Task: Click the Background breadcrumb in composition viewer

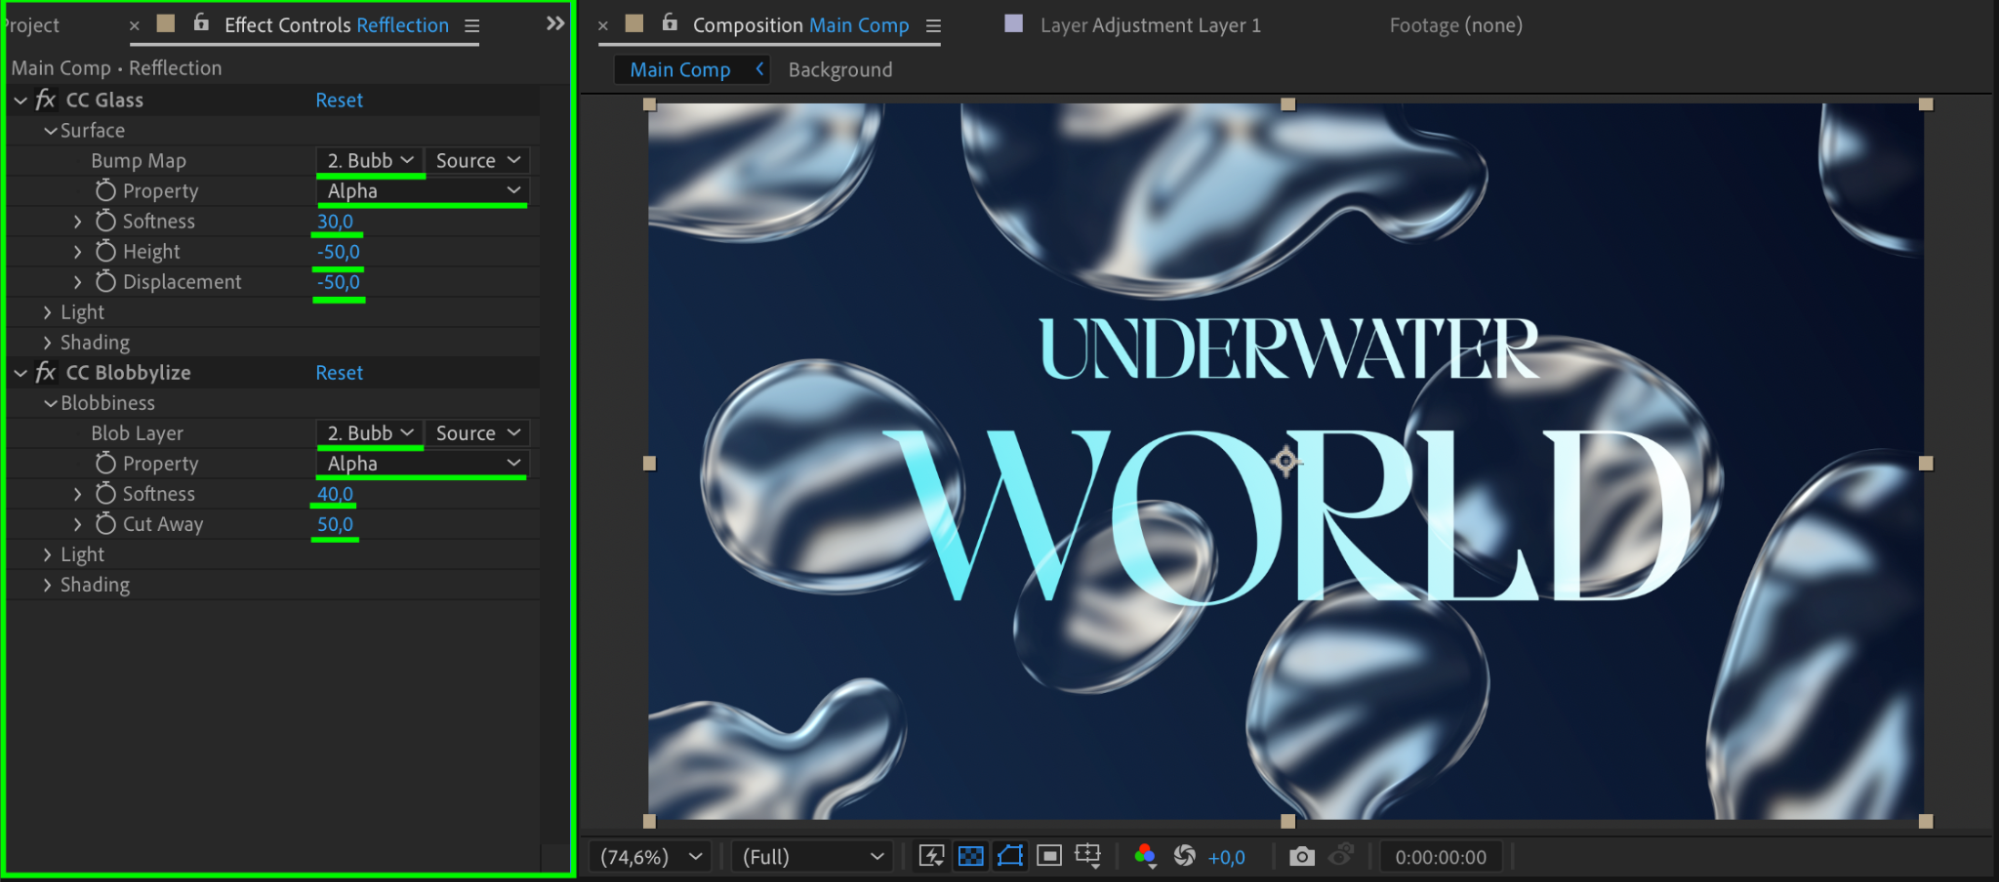Action: pos(840,70)
